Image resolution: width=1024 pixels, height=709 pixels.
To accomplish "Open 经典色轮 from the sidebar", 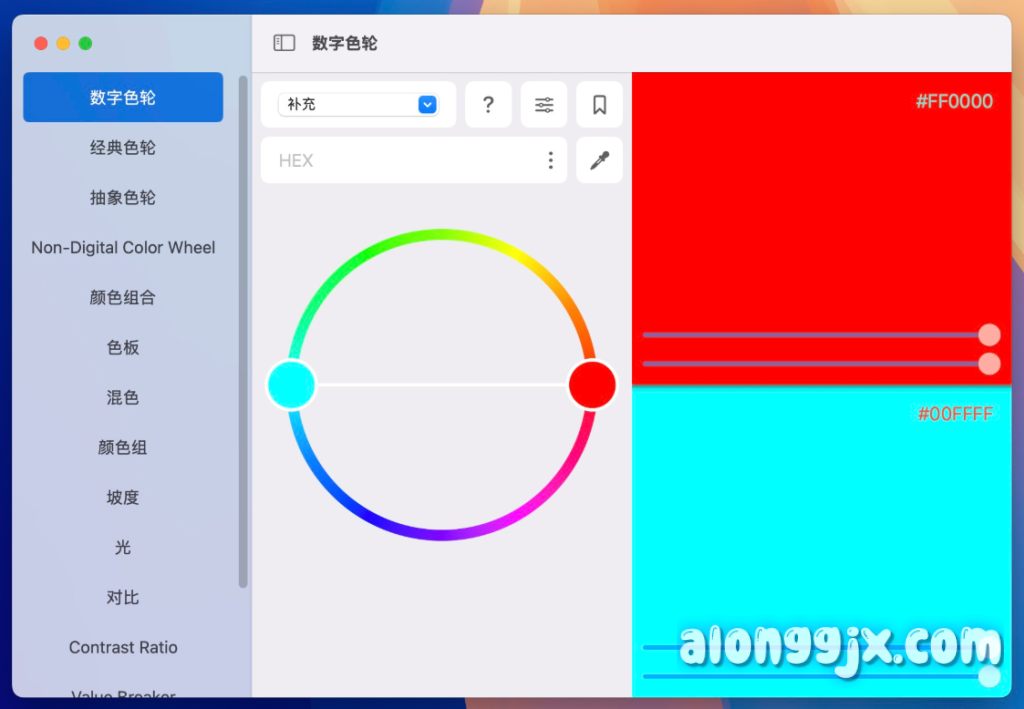I will [123, 147].
